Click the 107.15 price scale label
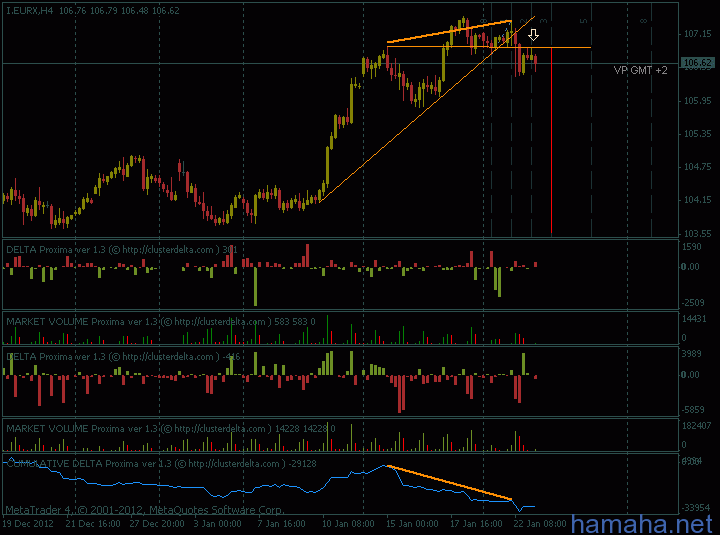This screenshot has width=720, height=535. 697,34
